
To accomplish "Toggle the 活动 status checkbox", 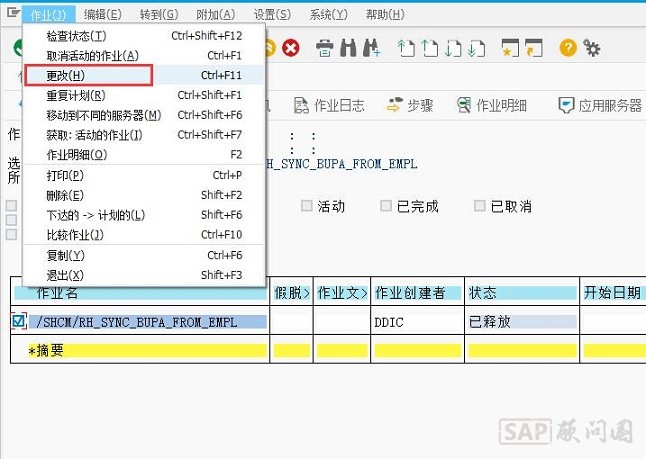I will [307, 206].
